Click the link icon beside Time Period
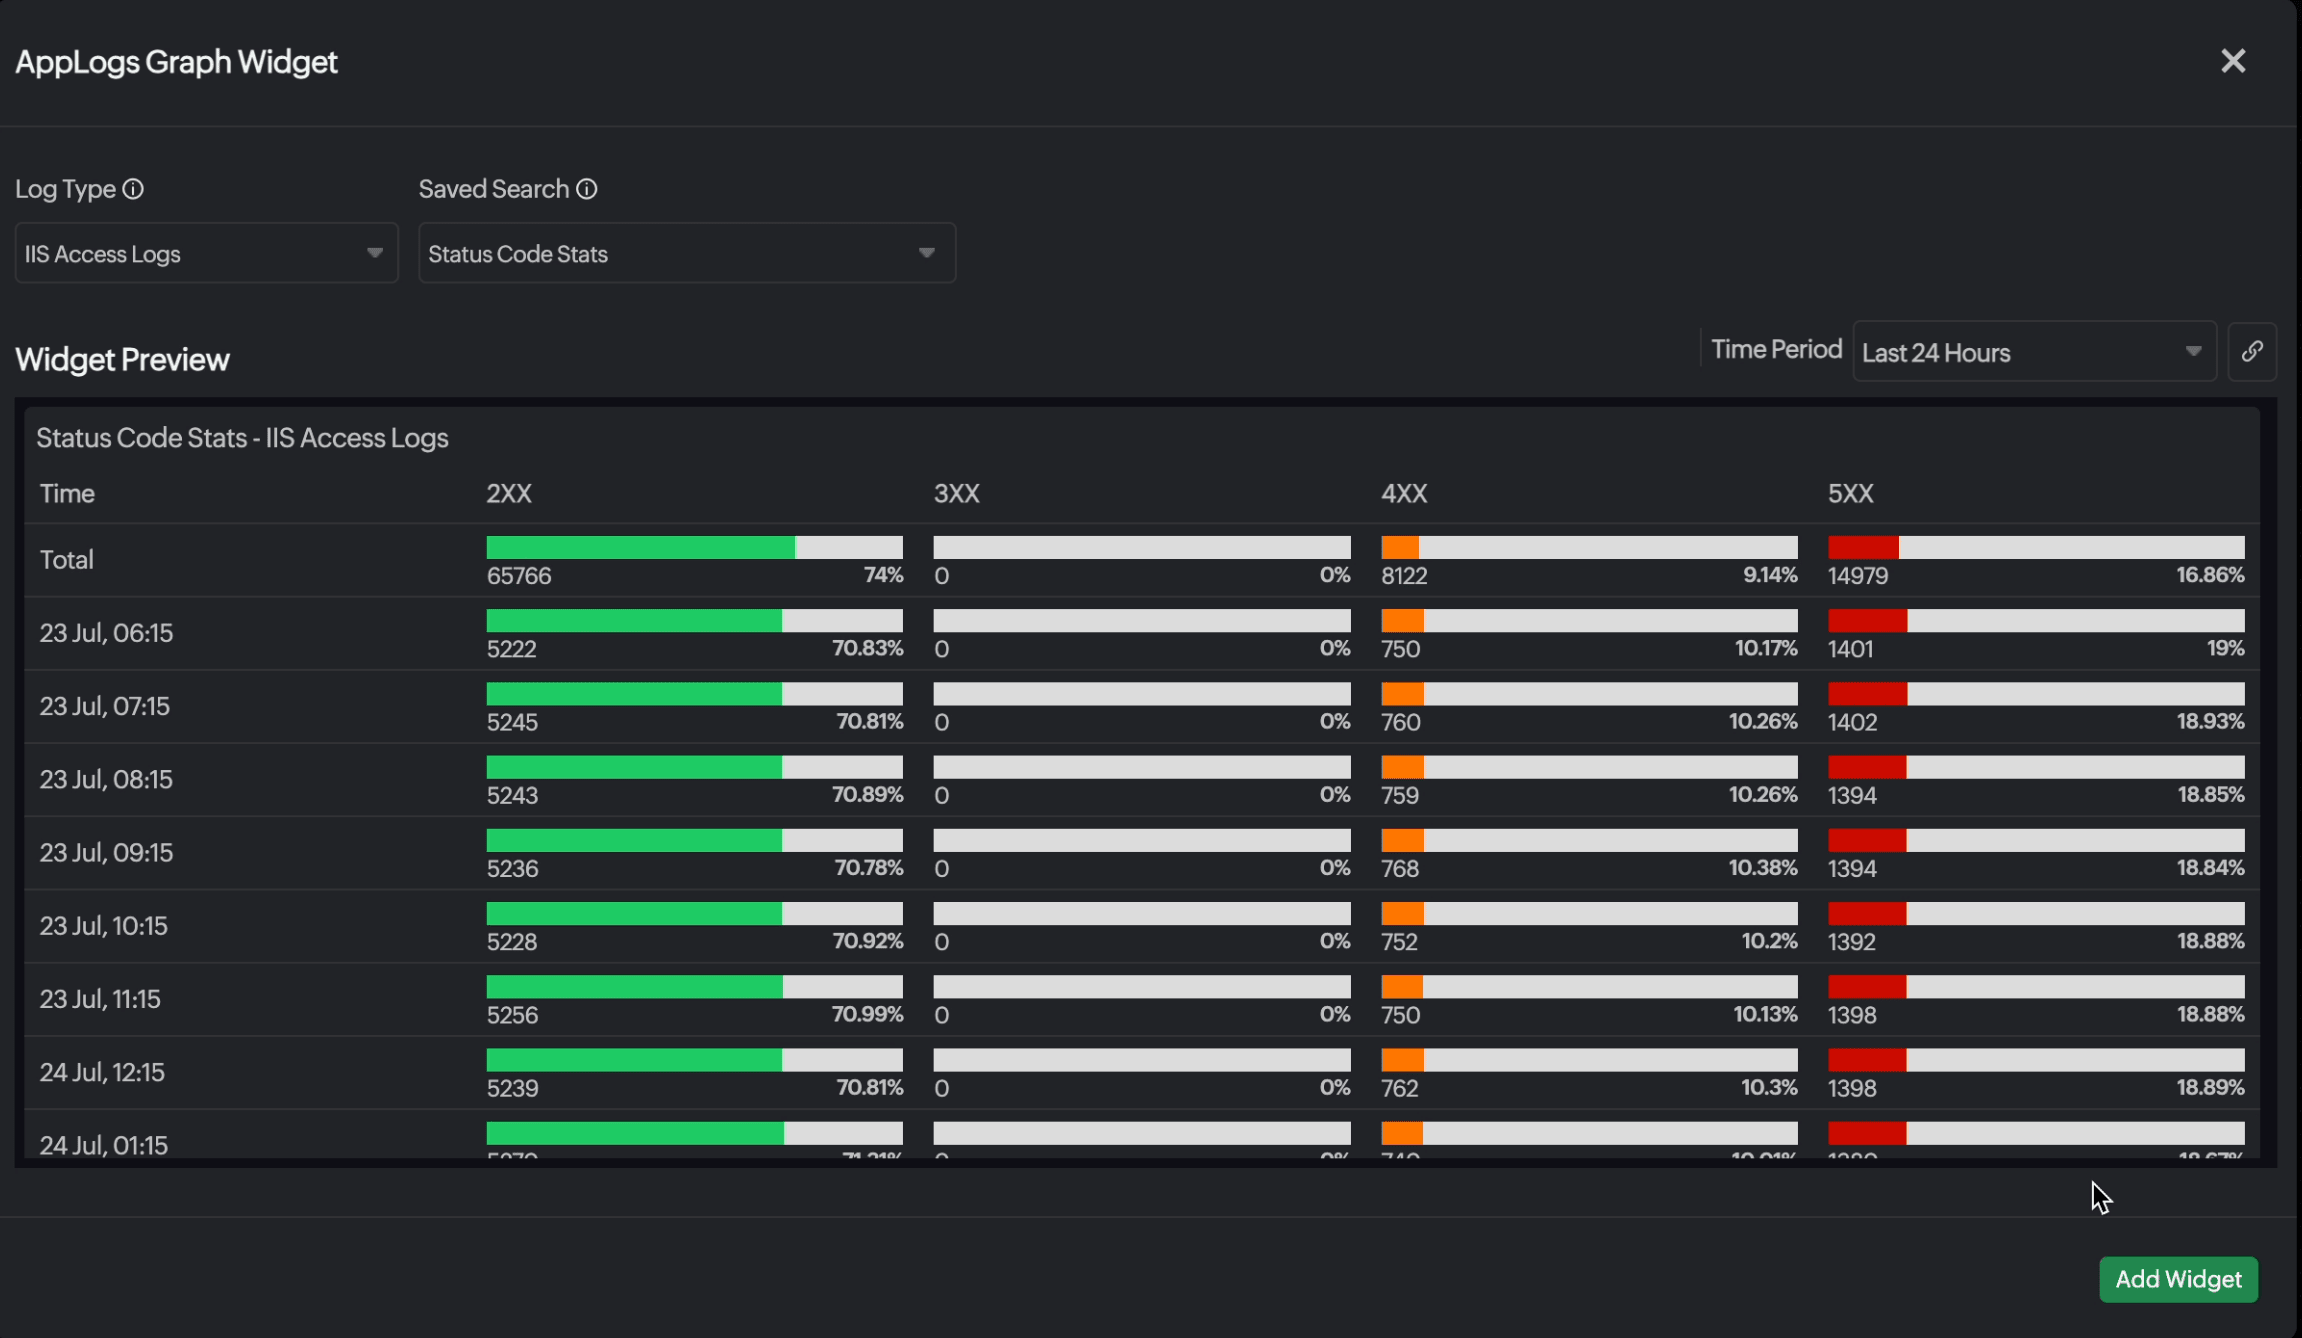This screenshot has height=1338, width=2302. coord(2252,352)
